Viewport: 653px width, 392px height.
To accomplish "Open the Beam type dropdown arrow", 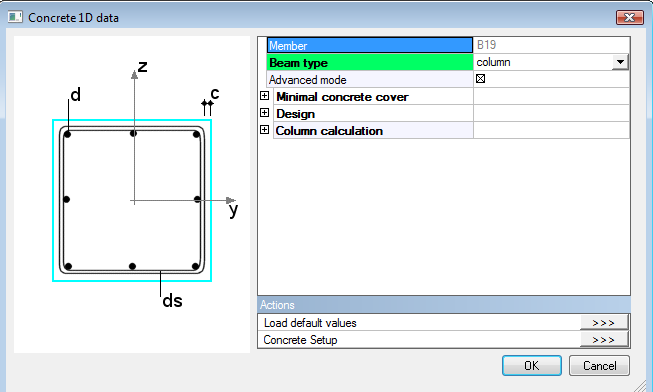I will point(620,62).
